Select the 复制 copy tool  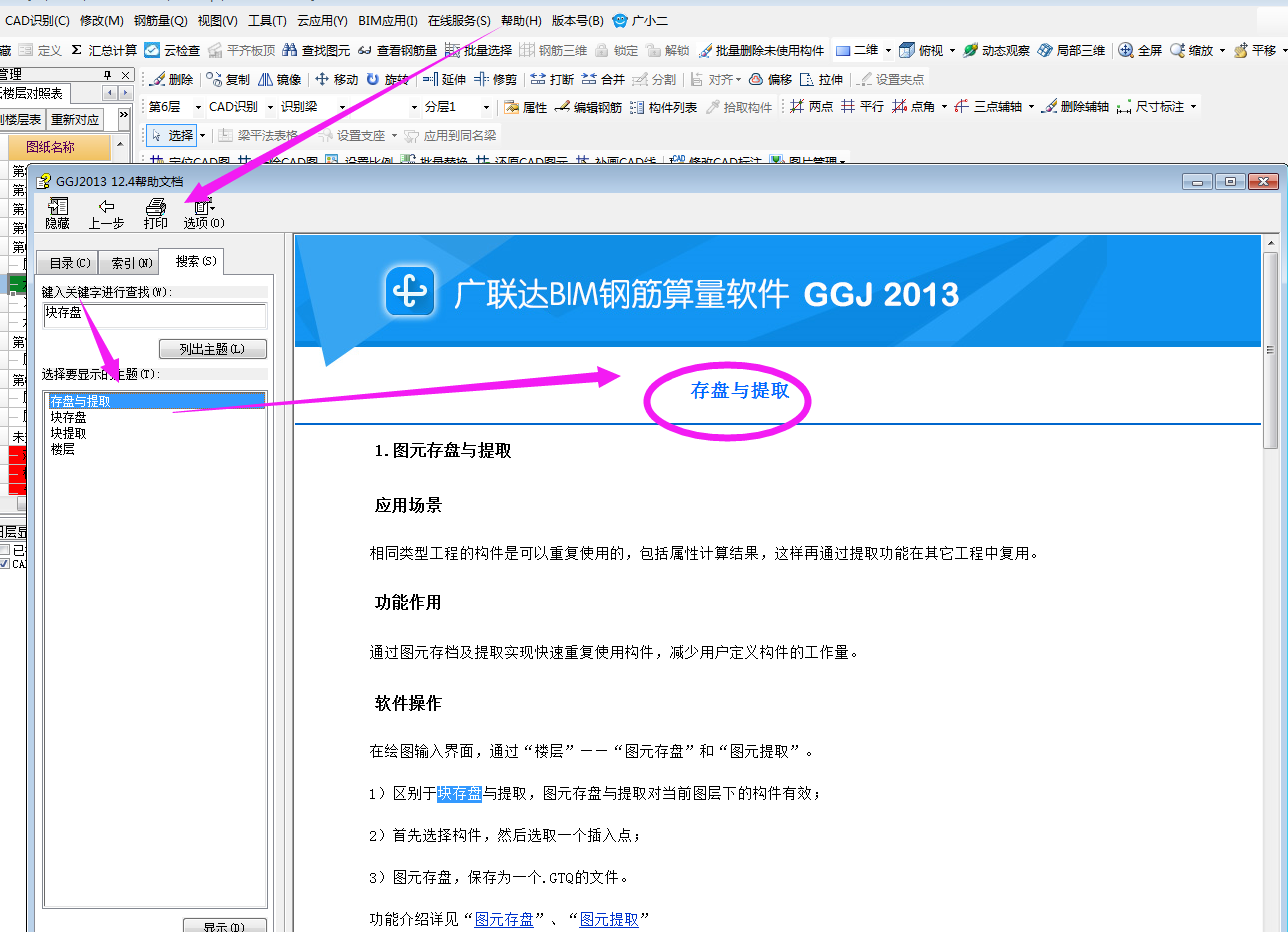[228, 79]
